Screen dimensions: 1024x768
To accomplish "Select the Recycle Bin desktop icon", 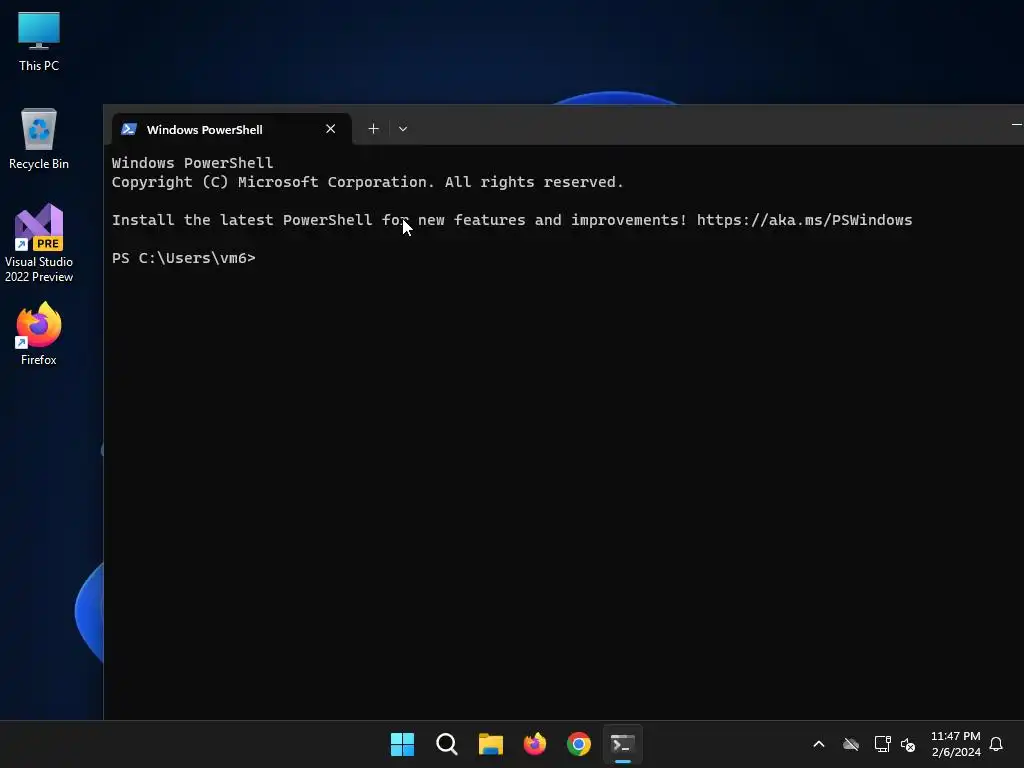I will click(x=39, y=138).
